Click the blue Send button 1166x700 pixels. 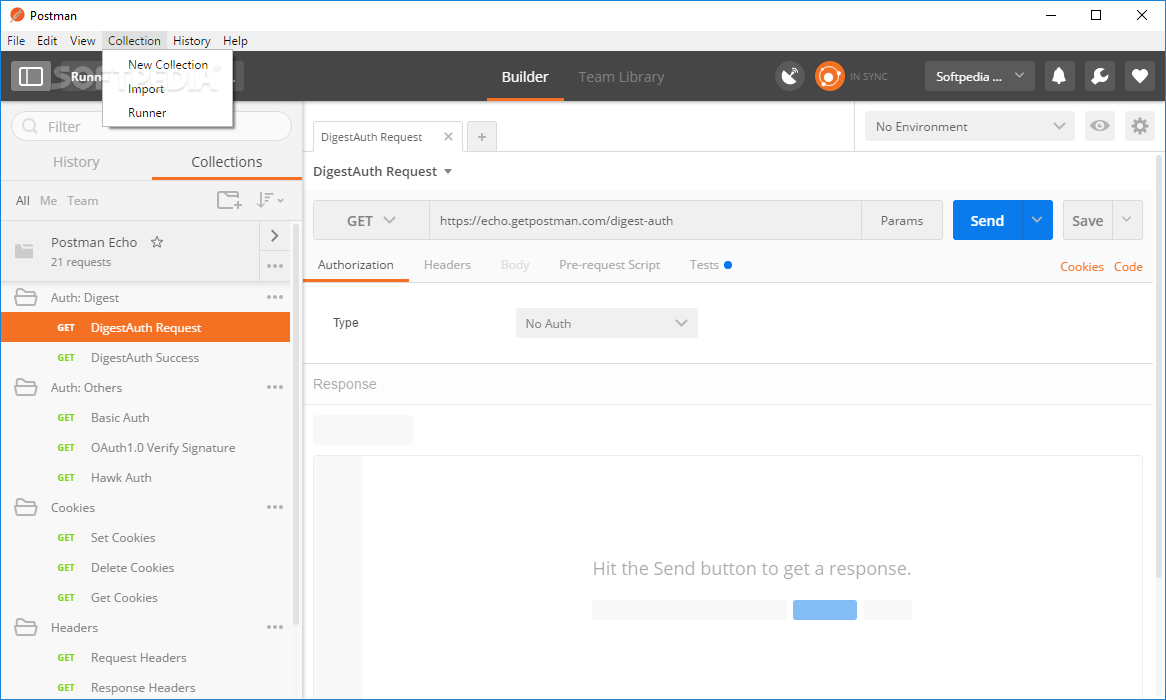(987, 220)
